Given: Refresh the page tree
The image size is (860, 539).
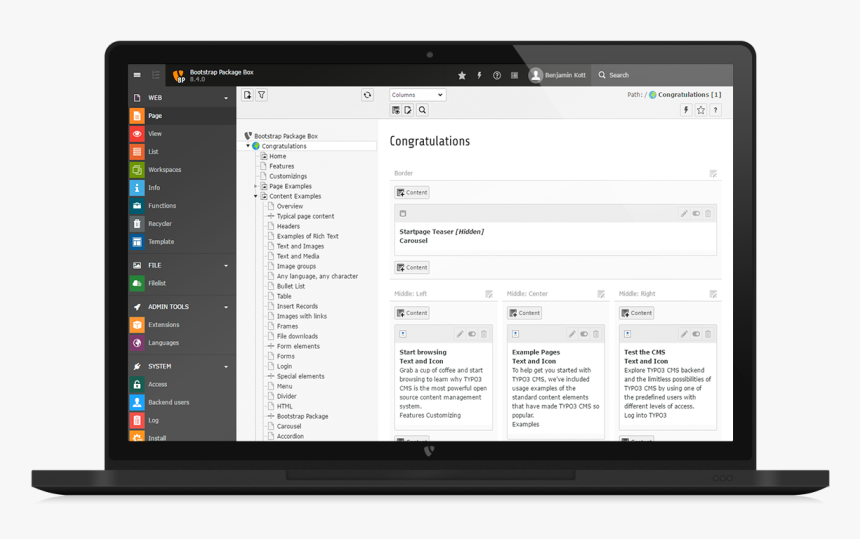Looking at the screenshot, I should [367, 95].
